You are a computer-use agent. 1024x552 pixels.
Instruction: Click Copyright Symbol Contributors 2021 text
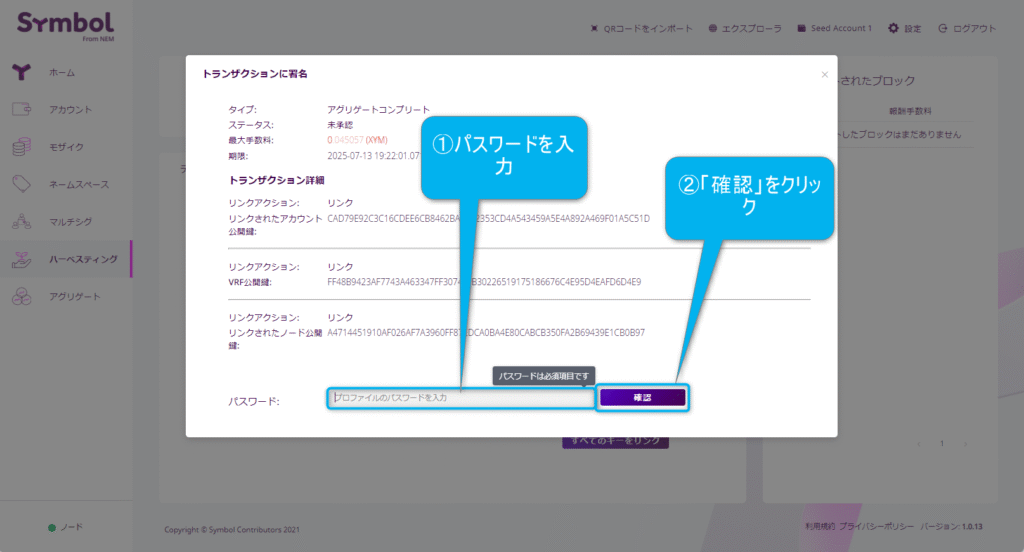232,529
